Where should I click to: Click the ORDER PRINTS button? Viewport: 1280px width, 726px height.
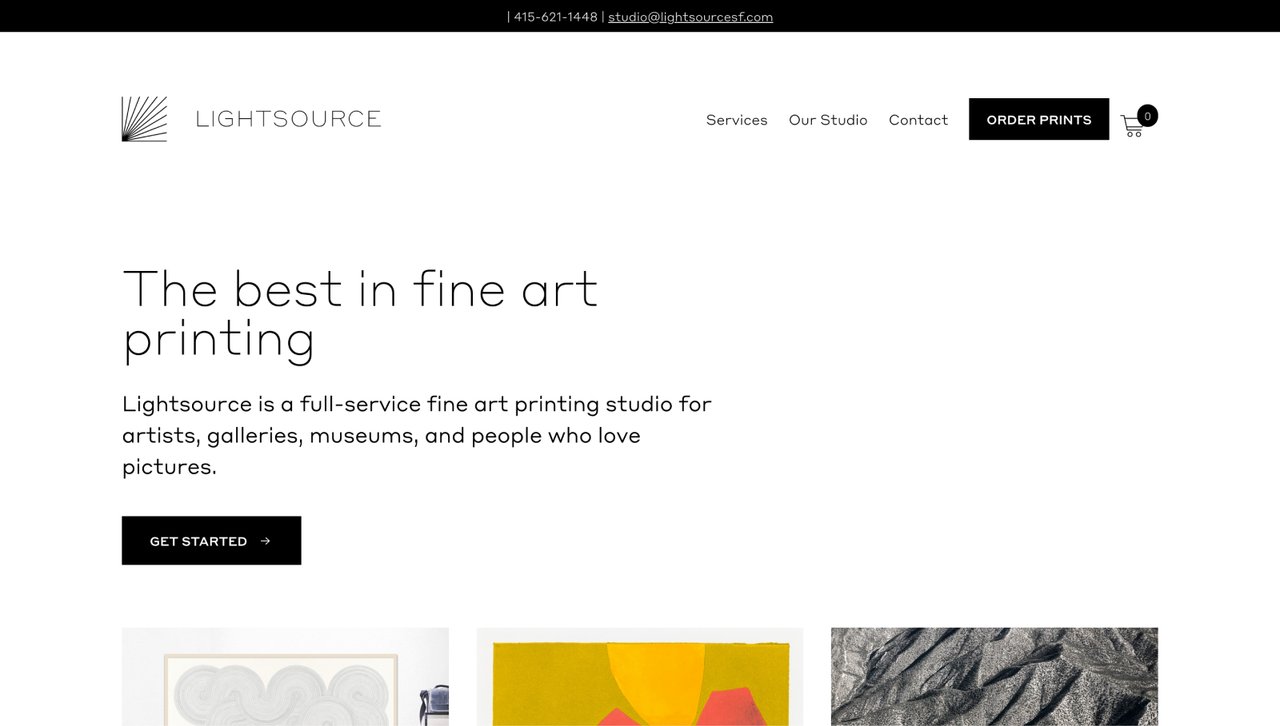click(x=1039, y=119)
